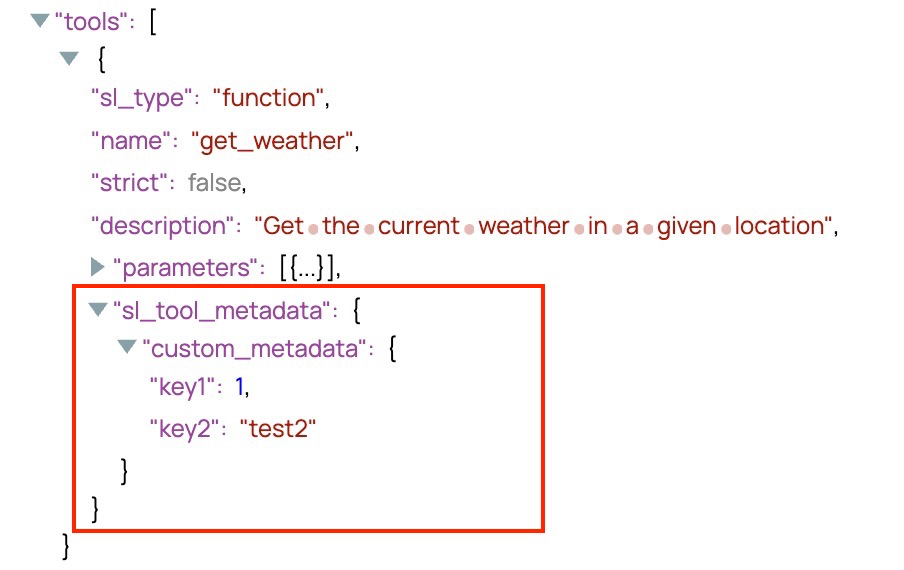This screenshot has height=570, width=904.
Task: Select the "custom_metadata" key label
Action: (250, 349)
